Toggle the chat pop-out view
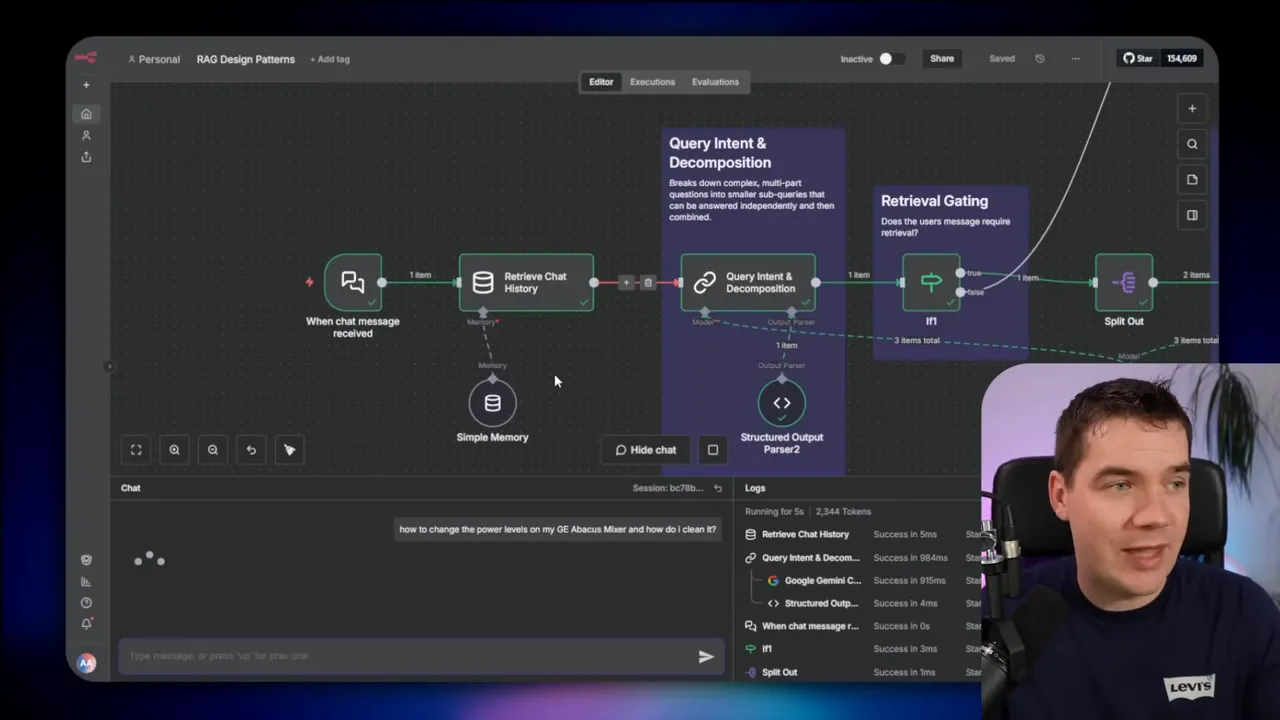 (x=712, y=450)
